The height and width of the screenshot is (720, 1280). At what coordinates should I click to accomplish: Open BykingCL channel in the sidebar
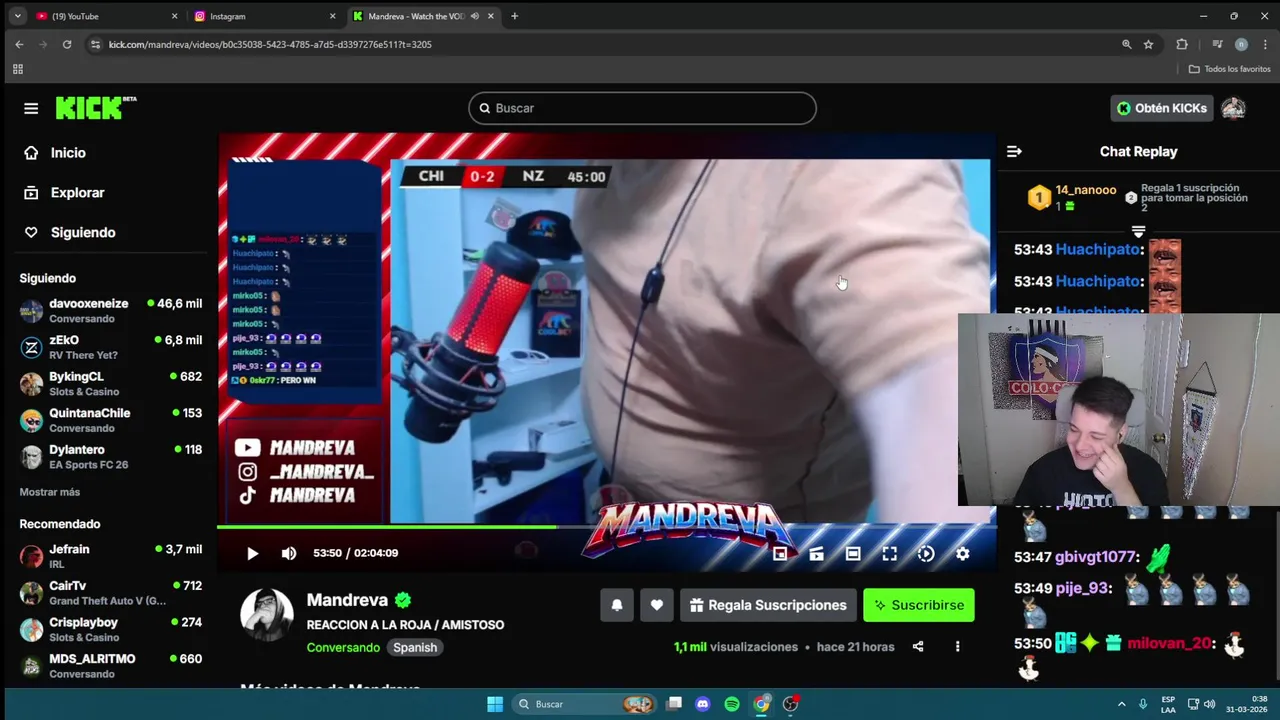(111, 383)
